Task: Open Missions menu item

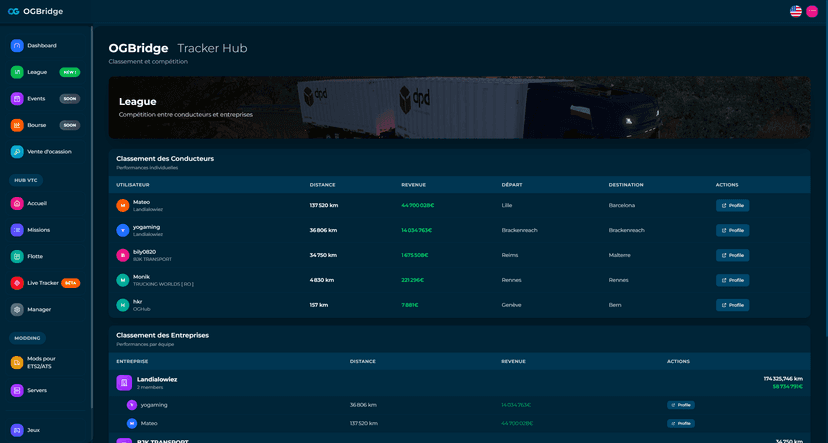Action: point(38,230)
